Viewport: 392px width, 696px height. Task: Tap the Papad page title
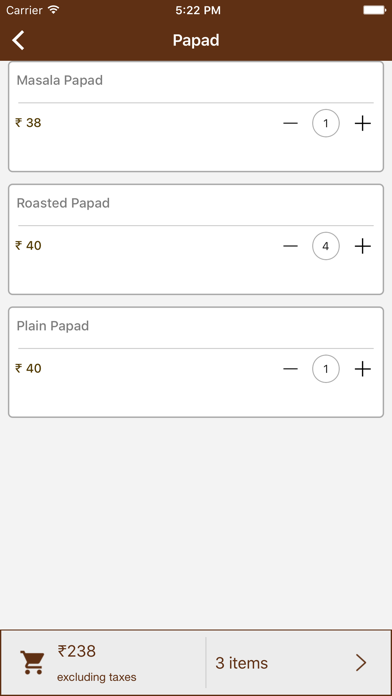click(x=196, y=40)
